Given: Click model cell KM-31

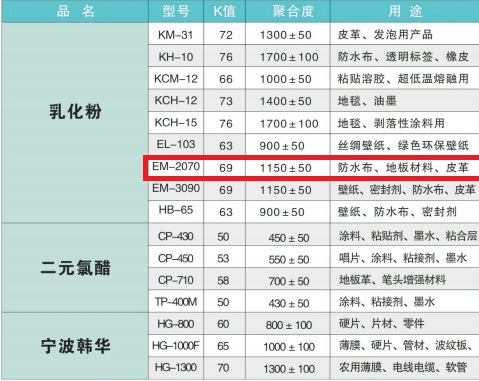Looking at the screenshot, I should click(x=176, y=34).
